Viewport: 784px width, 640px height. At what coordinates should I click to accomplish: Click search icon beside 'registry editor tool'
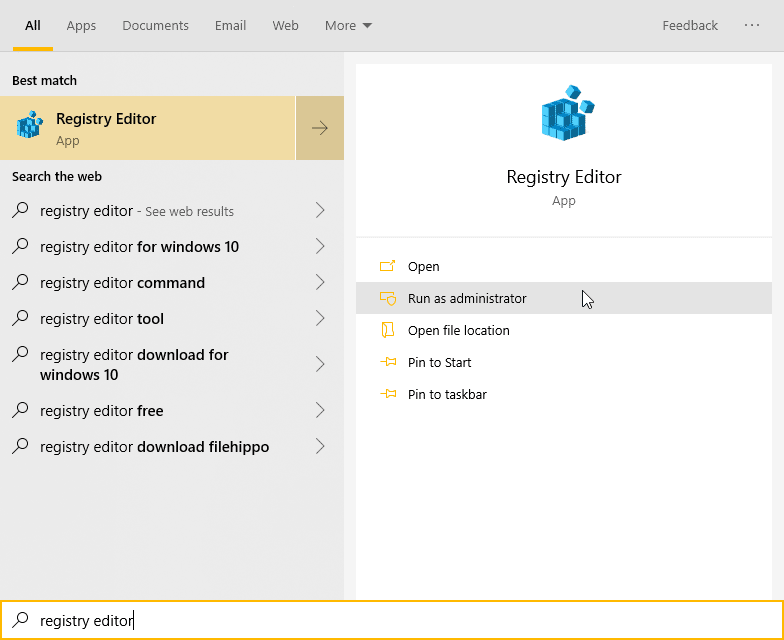20,318
